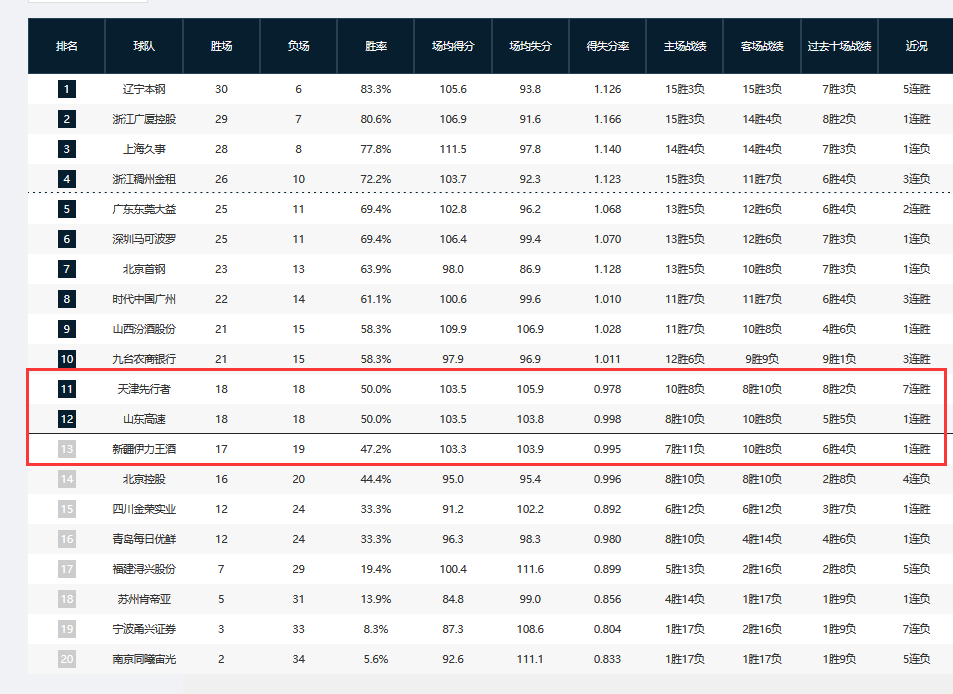Select team 深圳马可波罗

pos(144,239)
